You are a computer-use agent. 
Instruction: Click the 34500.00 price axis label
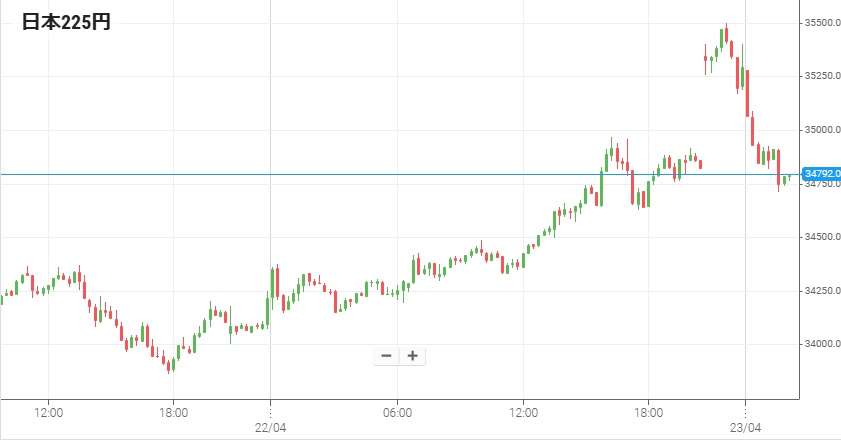[x=821, y=237]
